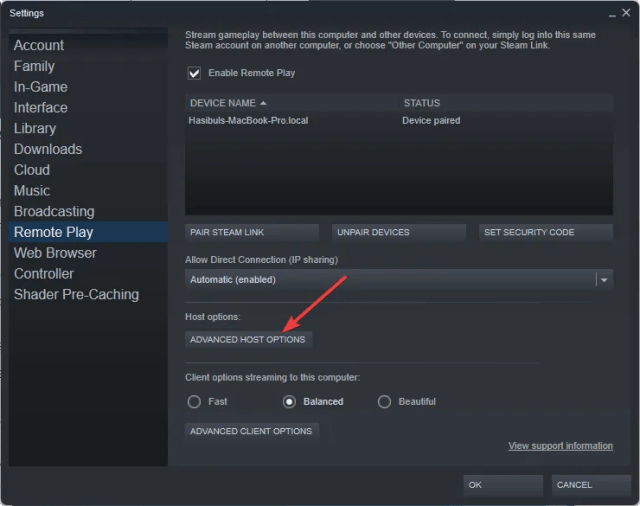Select the Balanced streaming option
Image resolution: width=640 pixels, height=506 pixels.
click(x=289, y=402)
